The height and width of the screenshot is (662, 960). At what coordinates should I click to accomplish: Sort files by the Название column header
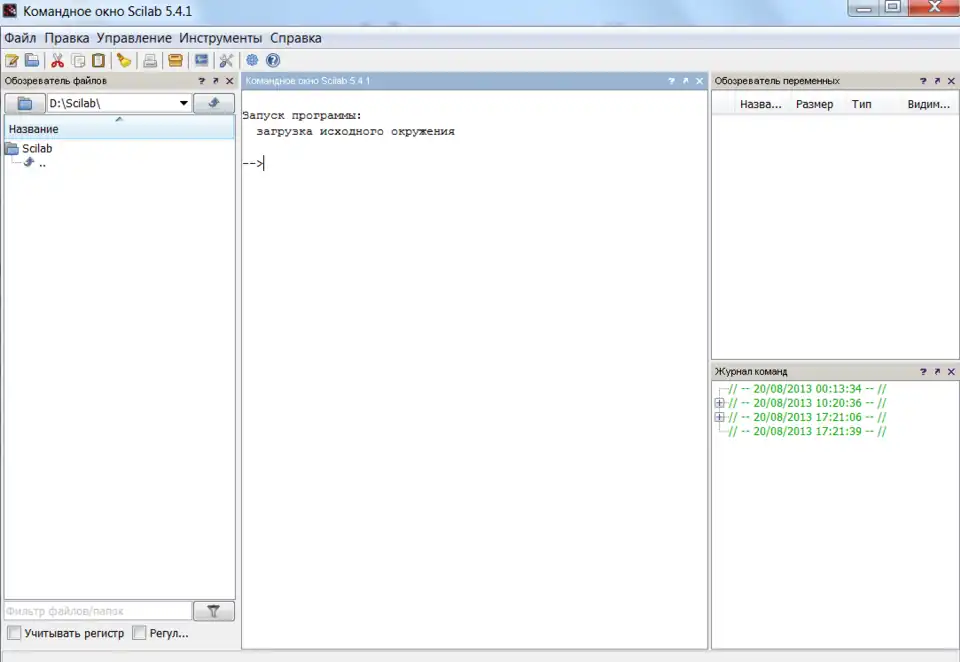pos(120,129)
